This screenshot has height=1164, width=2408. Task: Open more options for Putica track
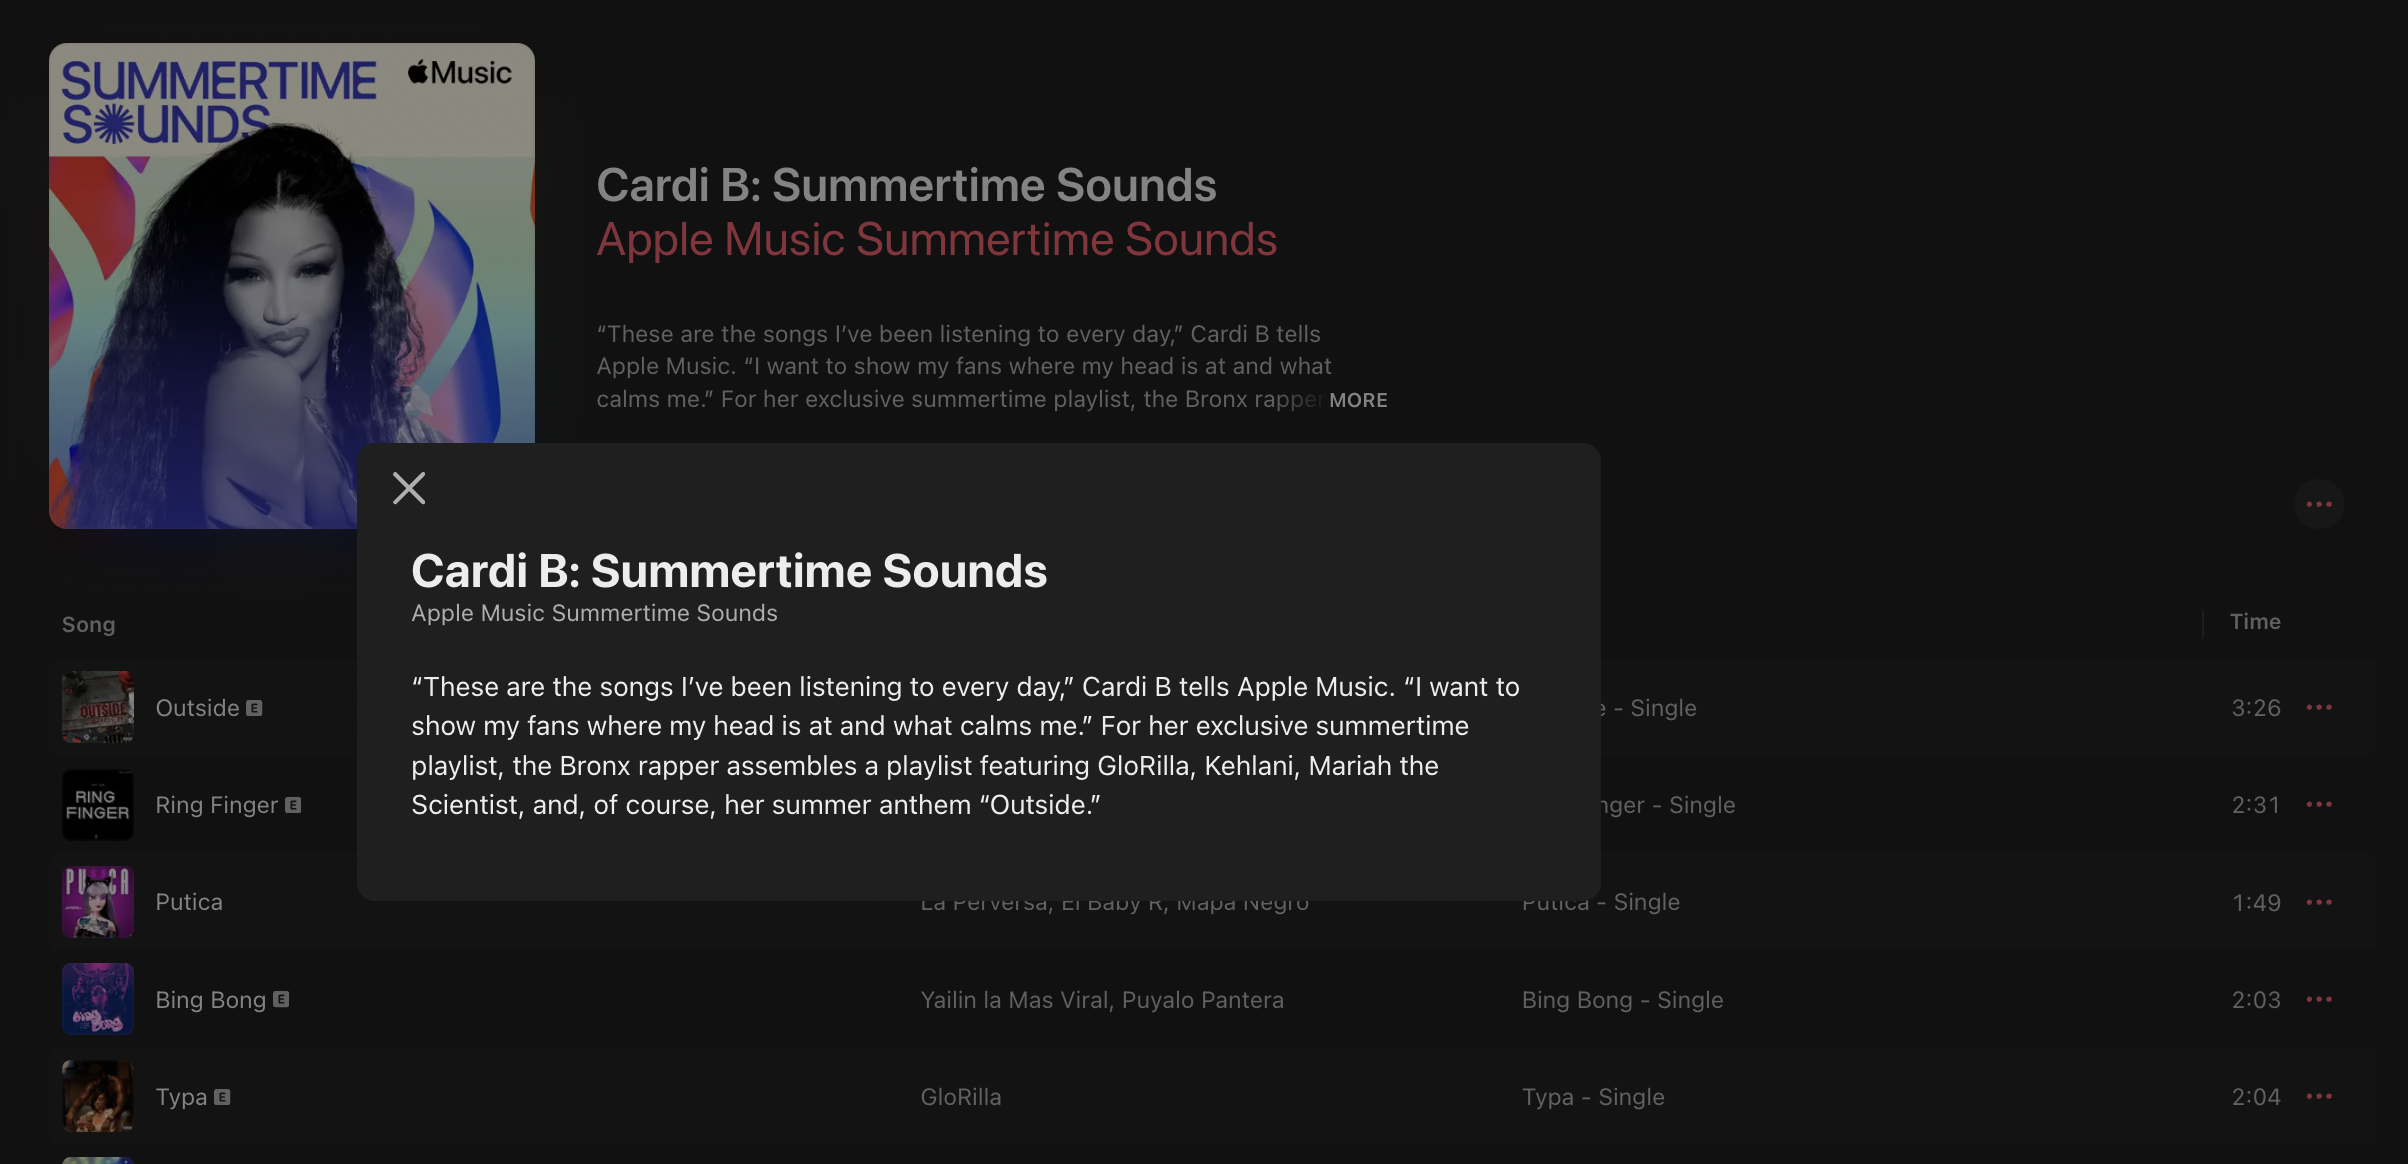tap(2318, 902)
